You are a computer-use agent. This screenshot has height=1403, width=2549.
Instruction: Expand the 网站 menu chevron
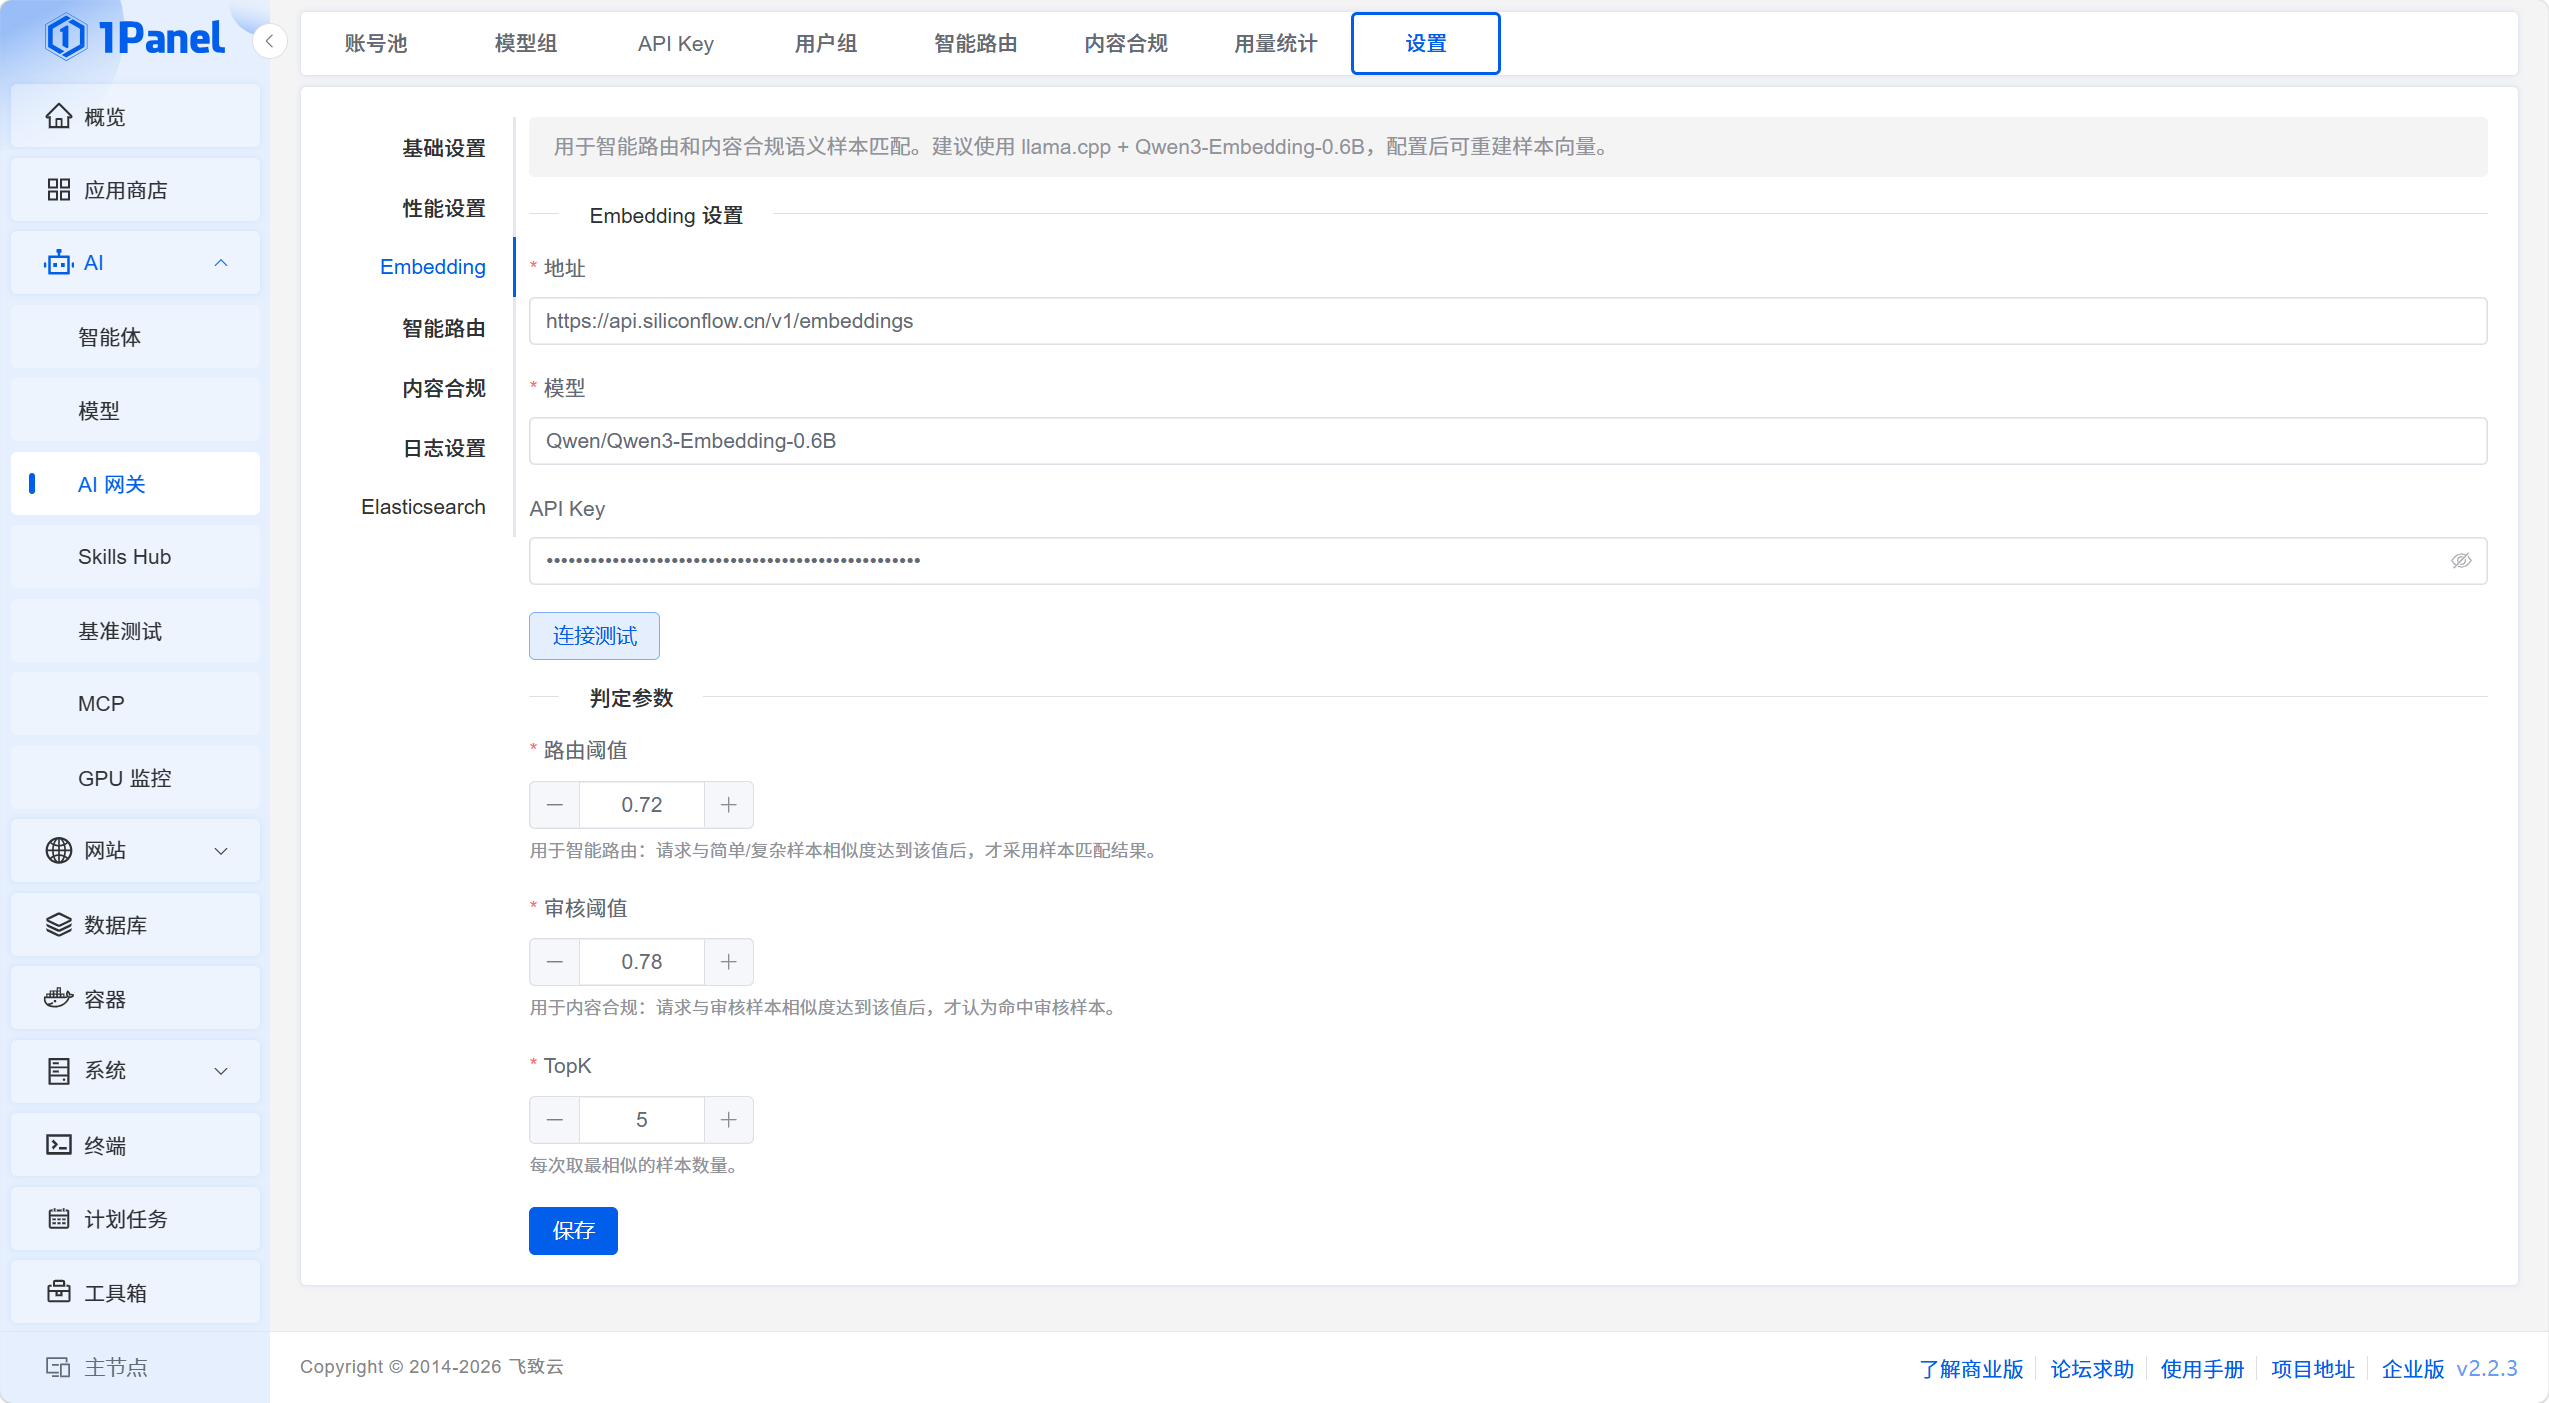click(x=222, y=851)
